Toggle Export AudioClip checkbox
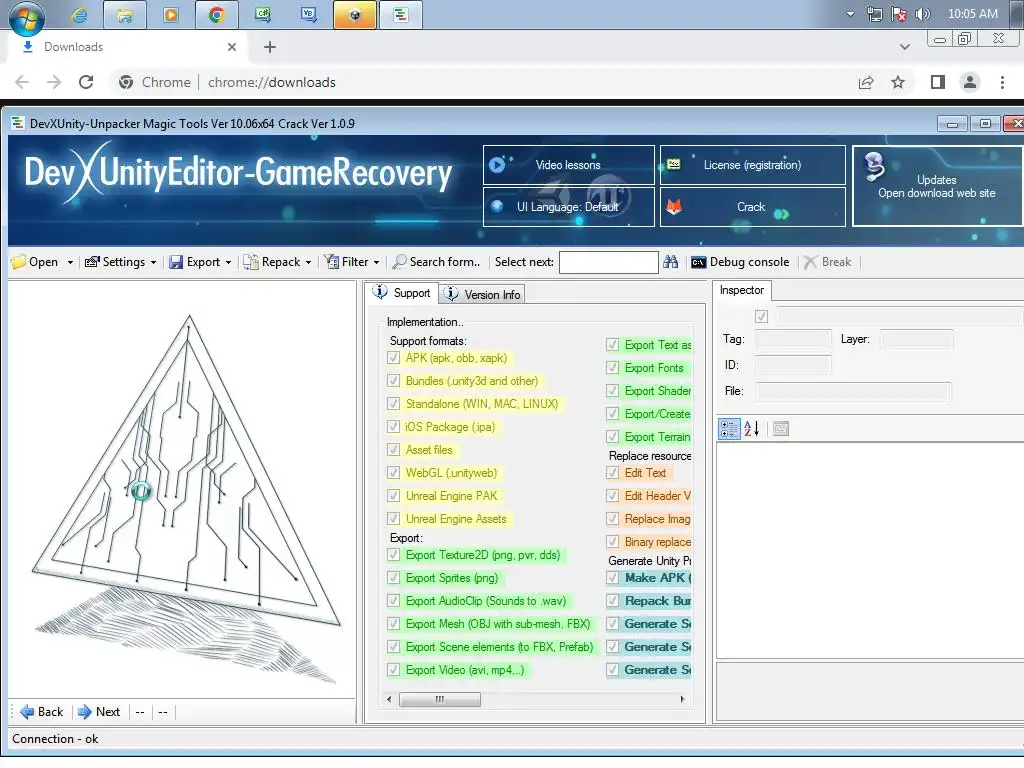Screen dimensions: 1024x768 (x=393, y=601)
